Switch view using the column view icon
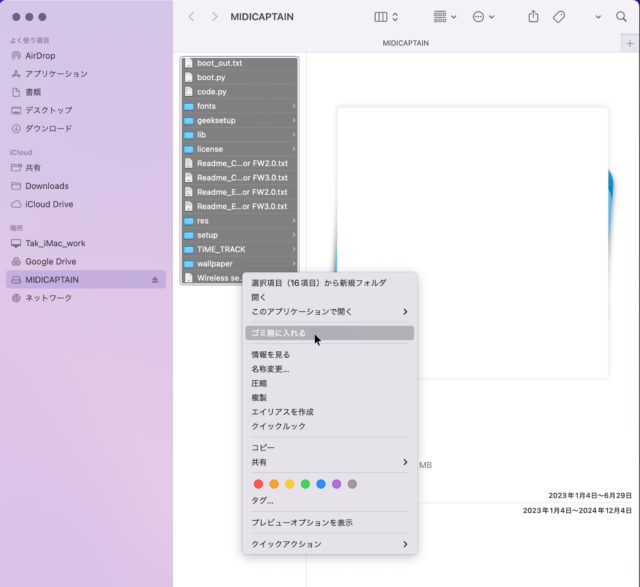The height and width of the screenshot is (587, 640). [381, 17]
